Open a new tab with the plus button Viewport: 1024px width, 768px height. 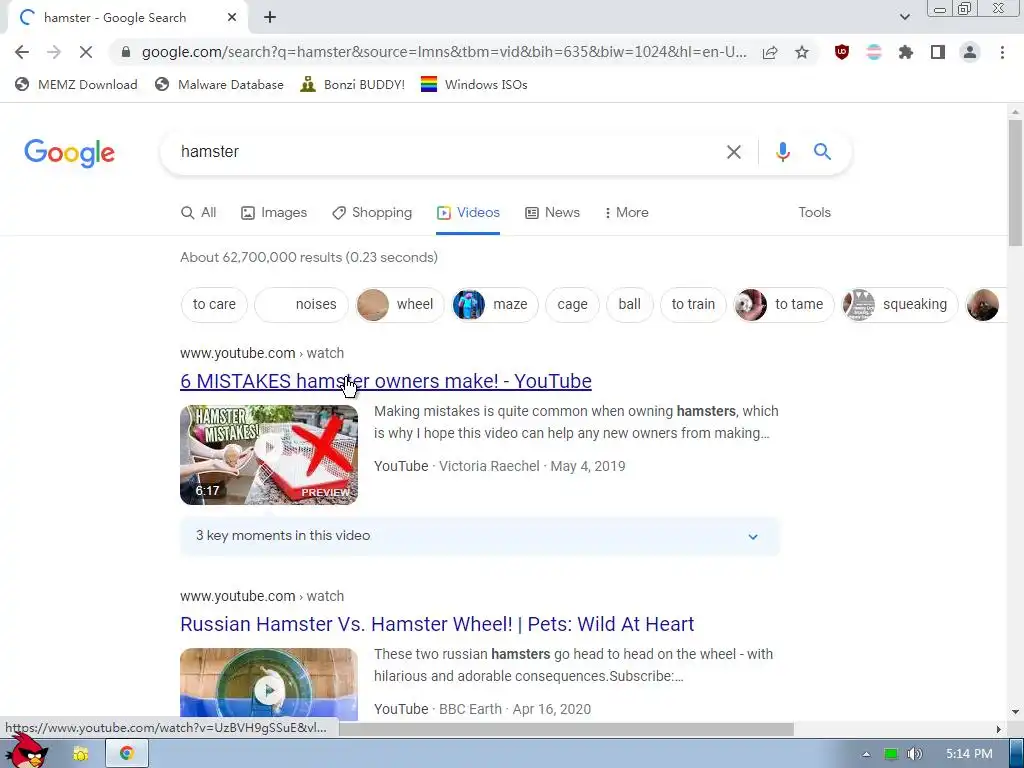point(270,18)
